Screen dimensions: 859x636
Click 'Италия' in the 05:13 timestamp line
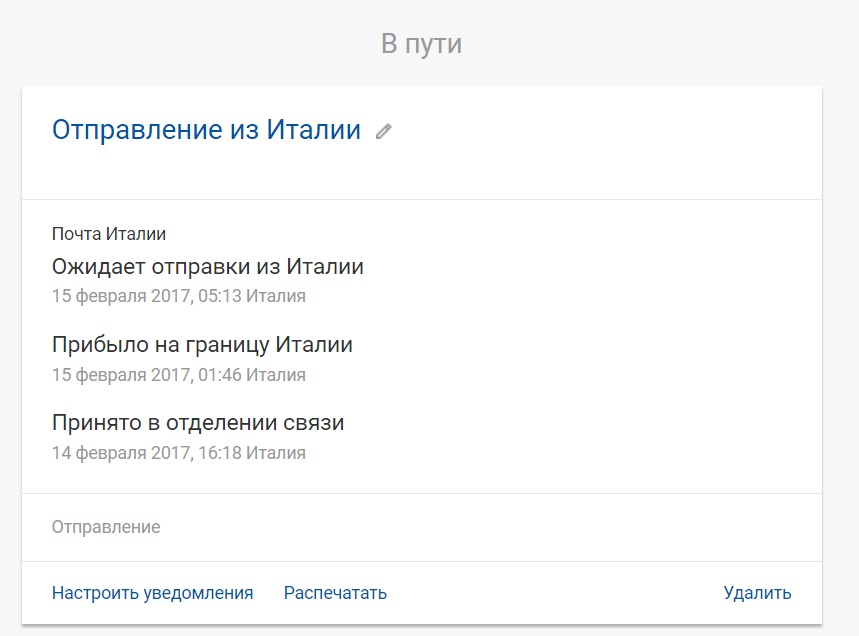coord(276,296)
